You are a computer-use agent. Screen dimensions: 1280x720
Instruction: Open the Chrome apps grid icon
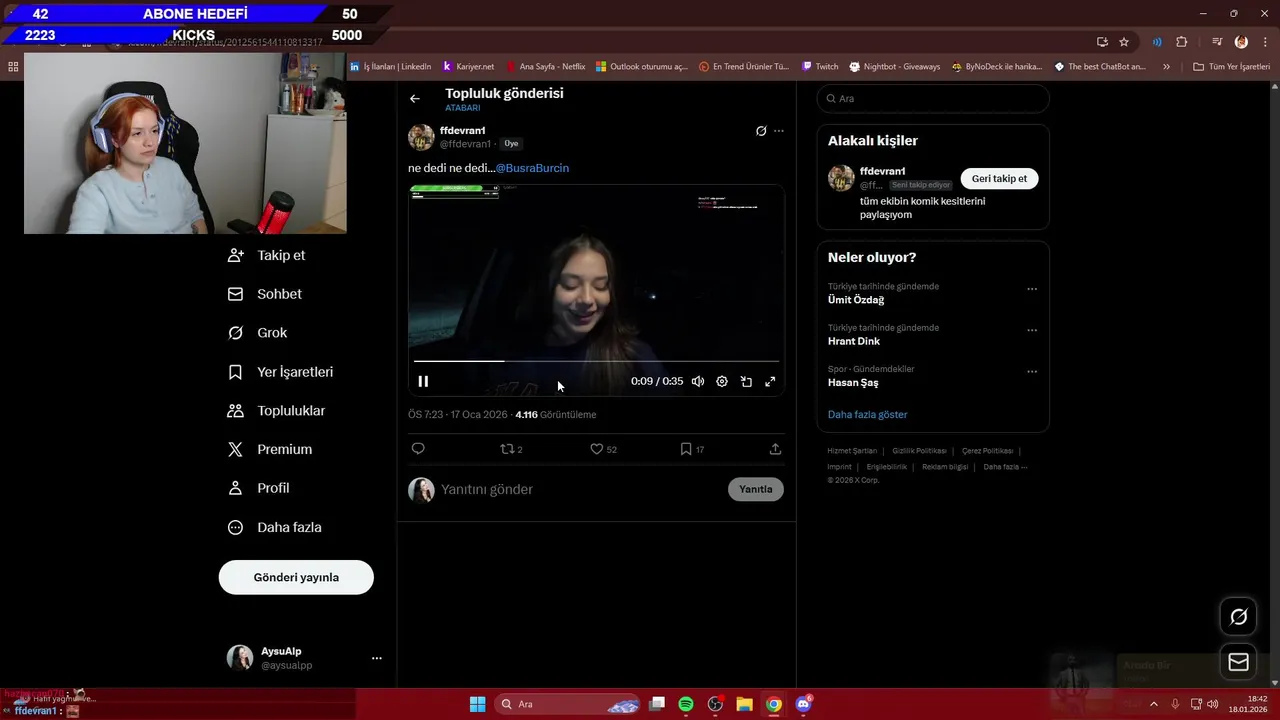coord(13,67)
